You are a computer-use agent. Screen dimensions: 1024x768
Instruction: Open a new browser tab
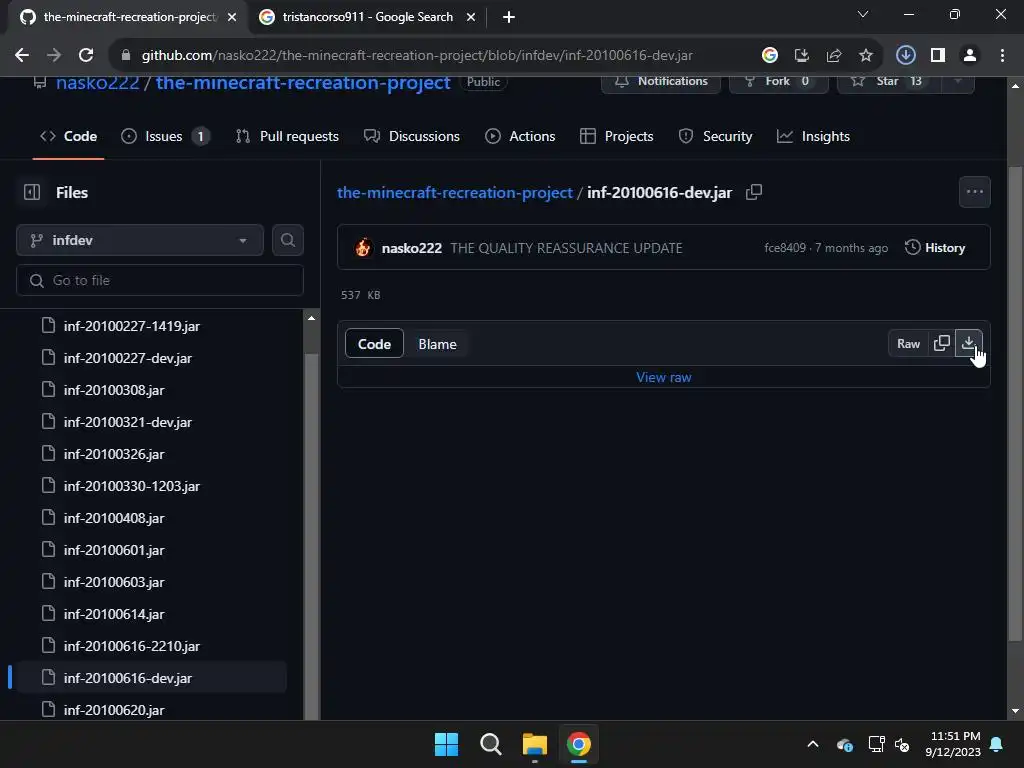click(509, 17)
